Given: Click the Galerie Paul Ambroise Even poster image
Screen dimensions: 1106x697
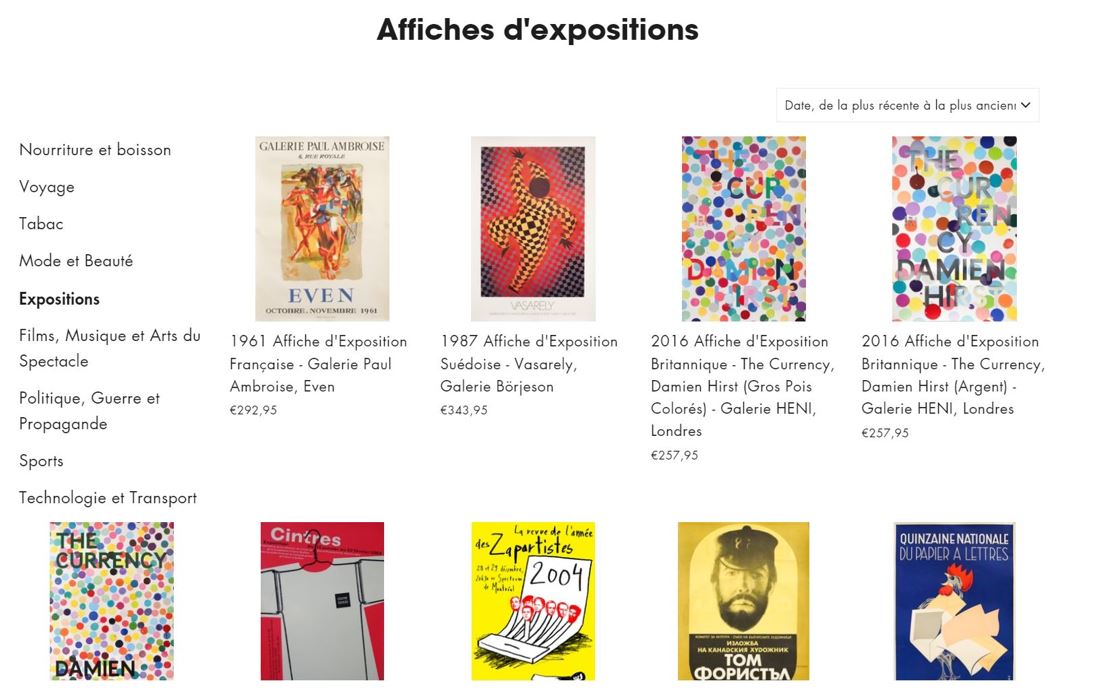Looking at the screenshot, I should click(x=322, y=229).
